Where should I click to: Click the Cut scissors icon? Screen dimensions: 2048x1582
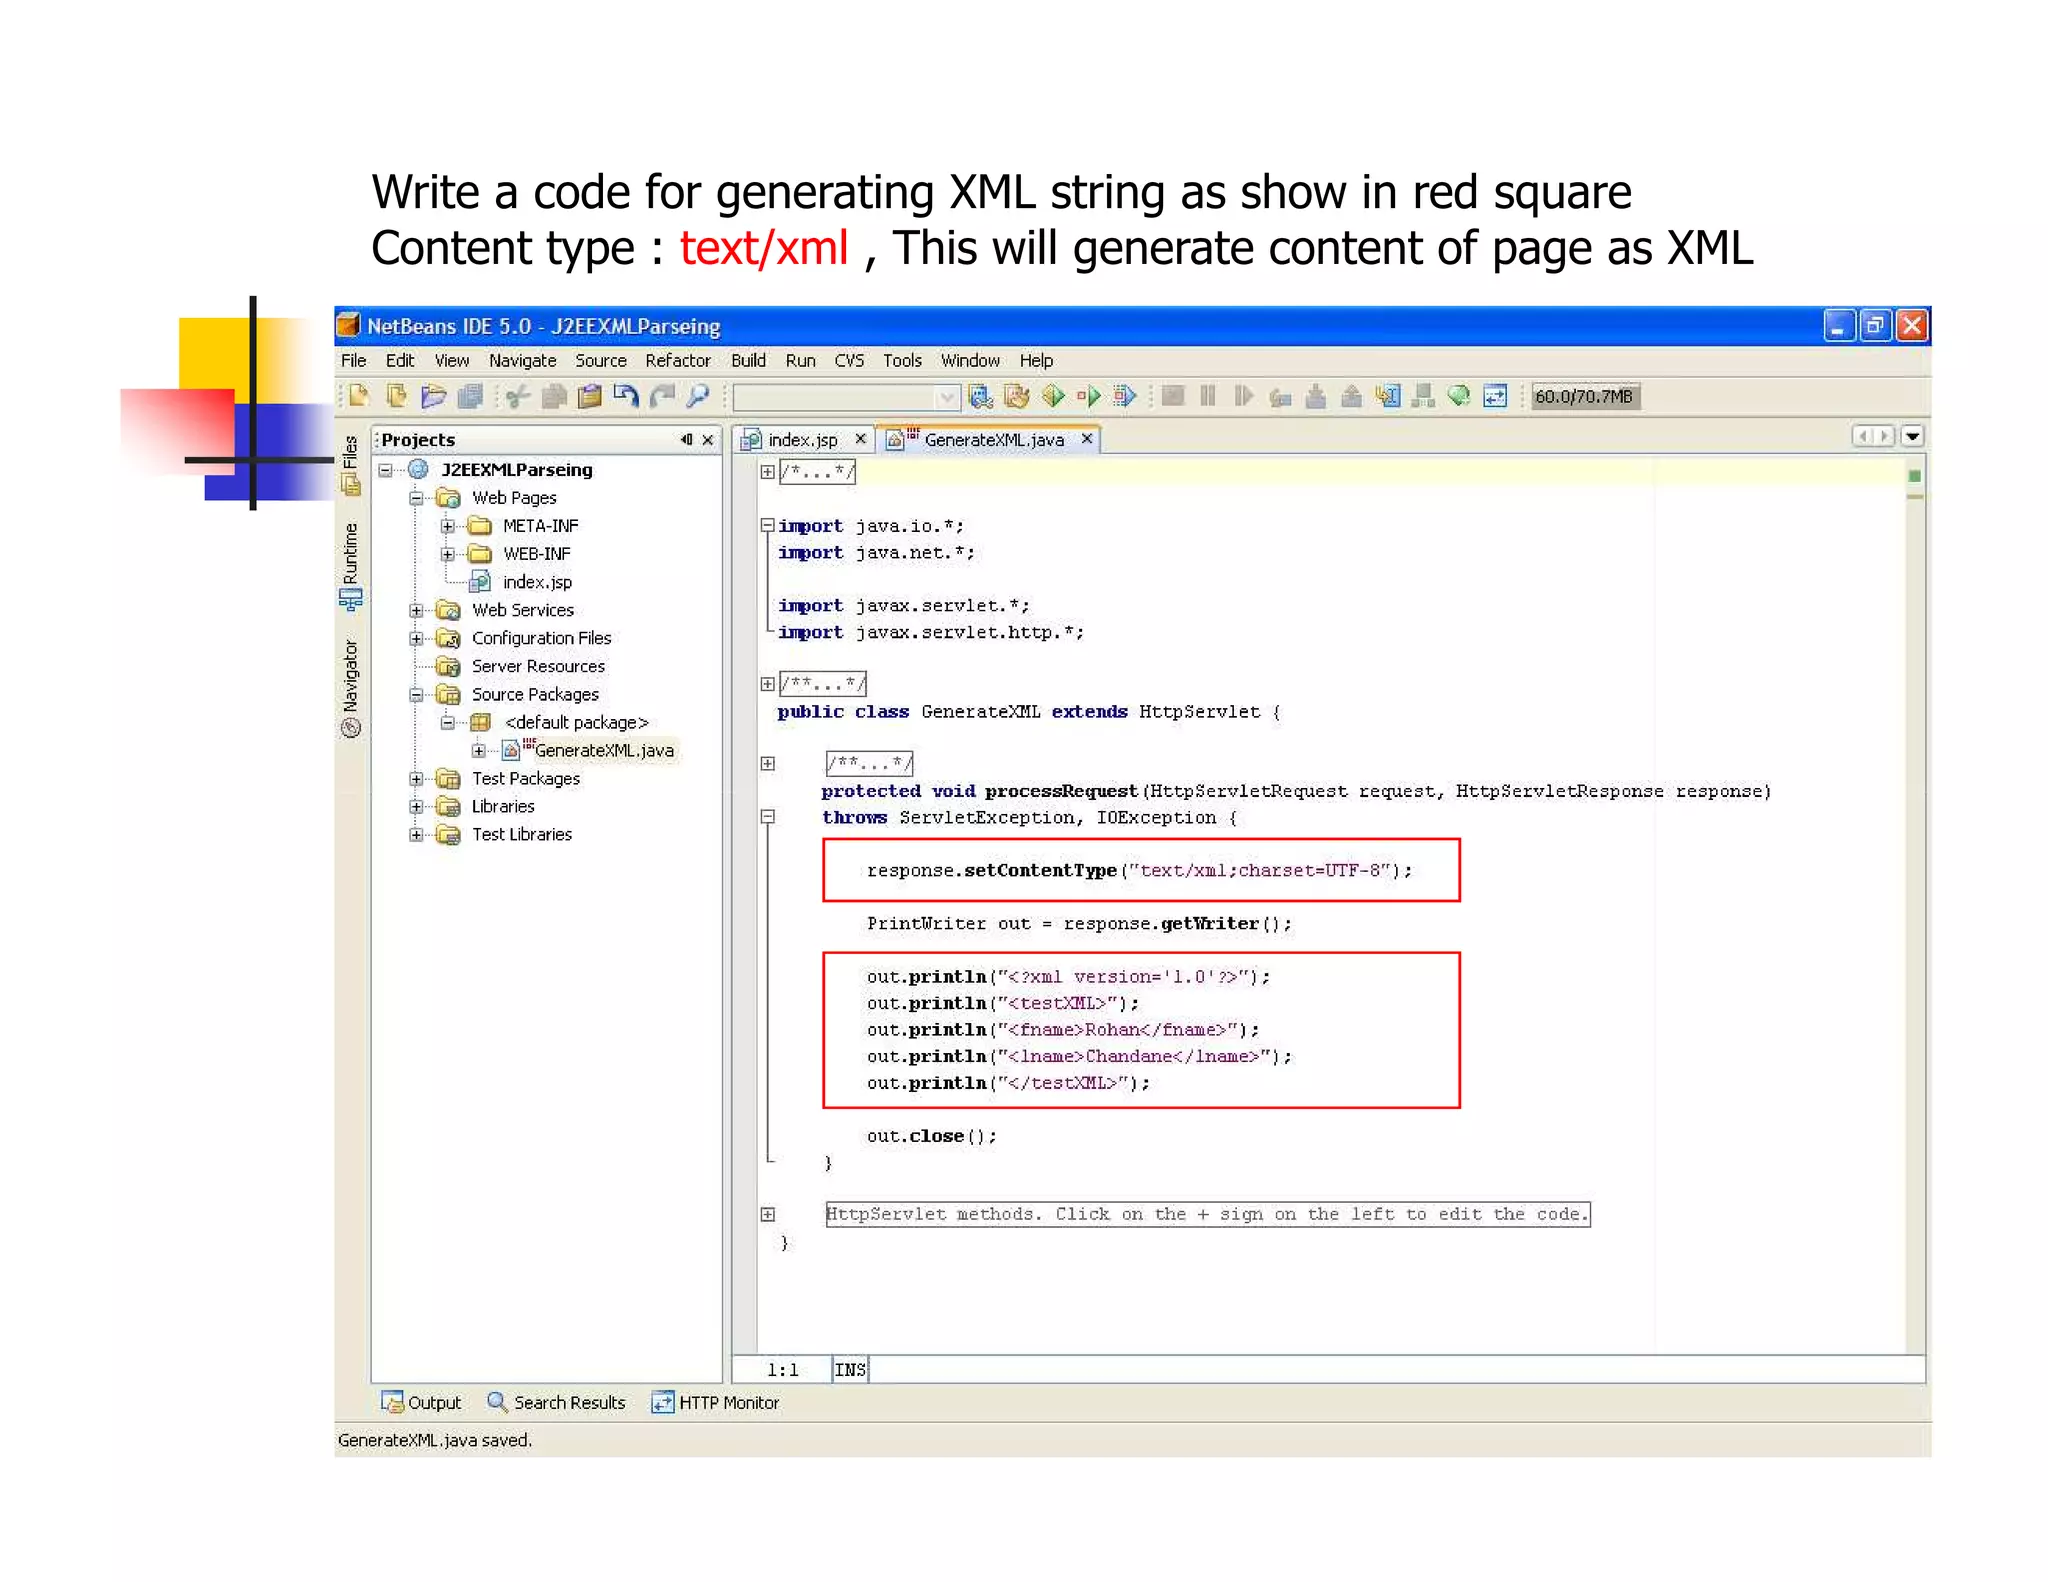pos(517,397)
